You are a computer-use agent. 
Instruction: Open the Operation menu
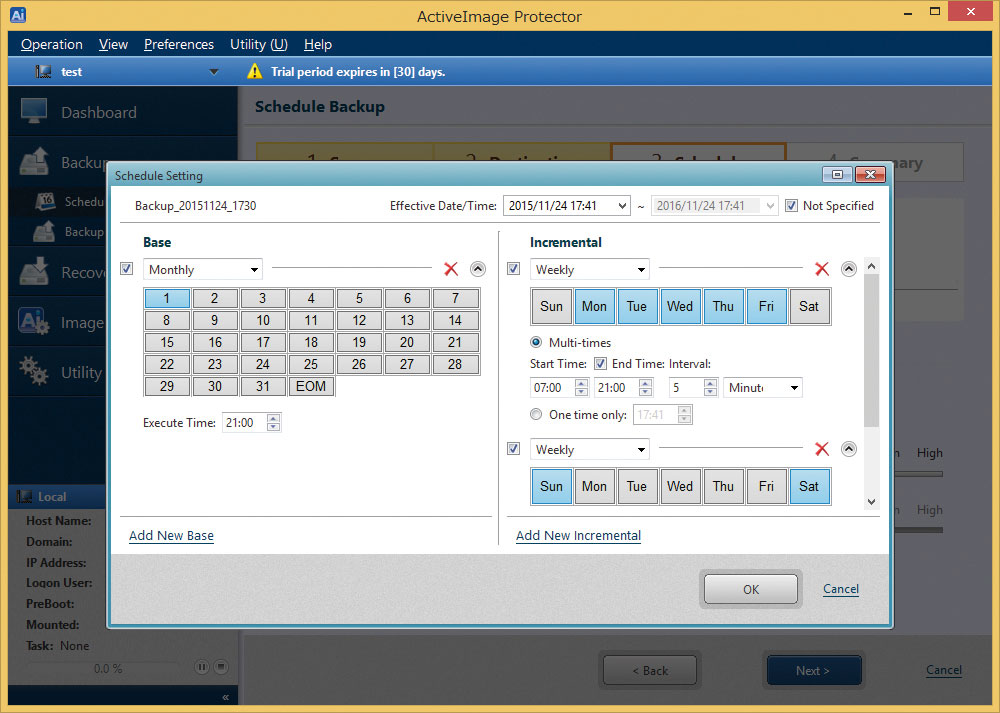pyautogui.click(x=52, y=44)
